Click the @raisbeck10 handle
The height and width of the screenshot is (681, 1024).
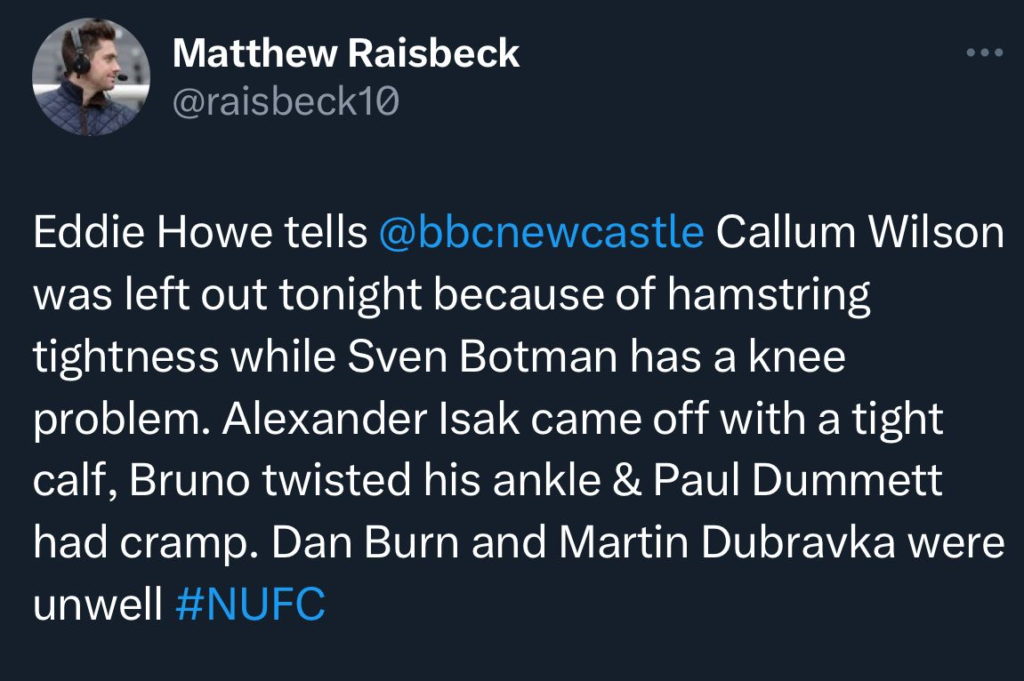click(x=286, y=100)
